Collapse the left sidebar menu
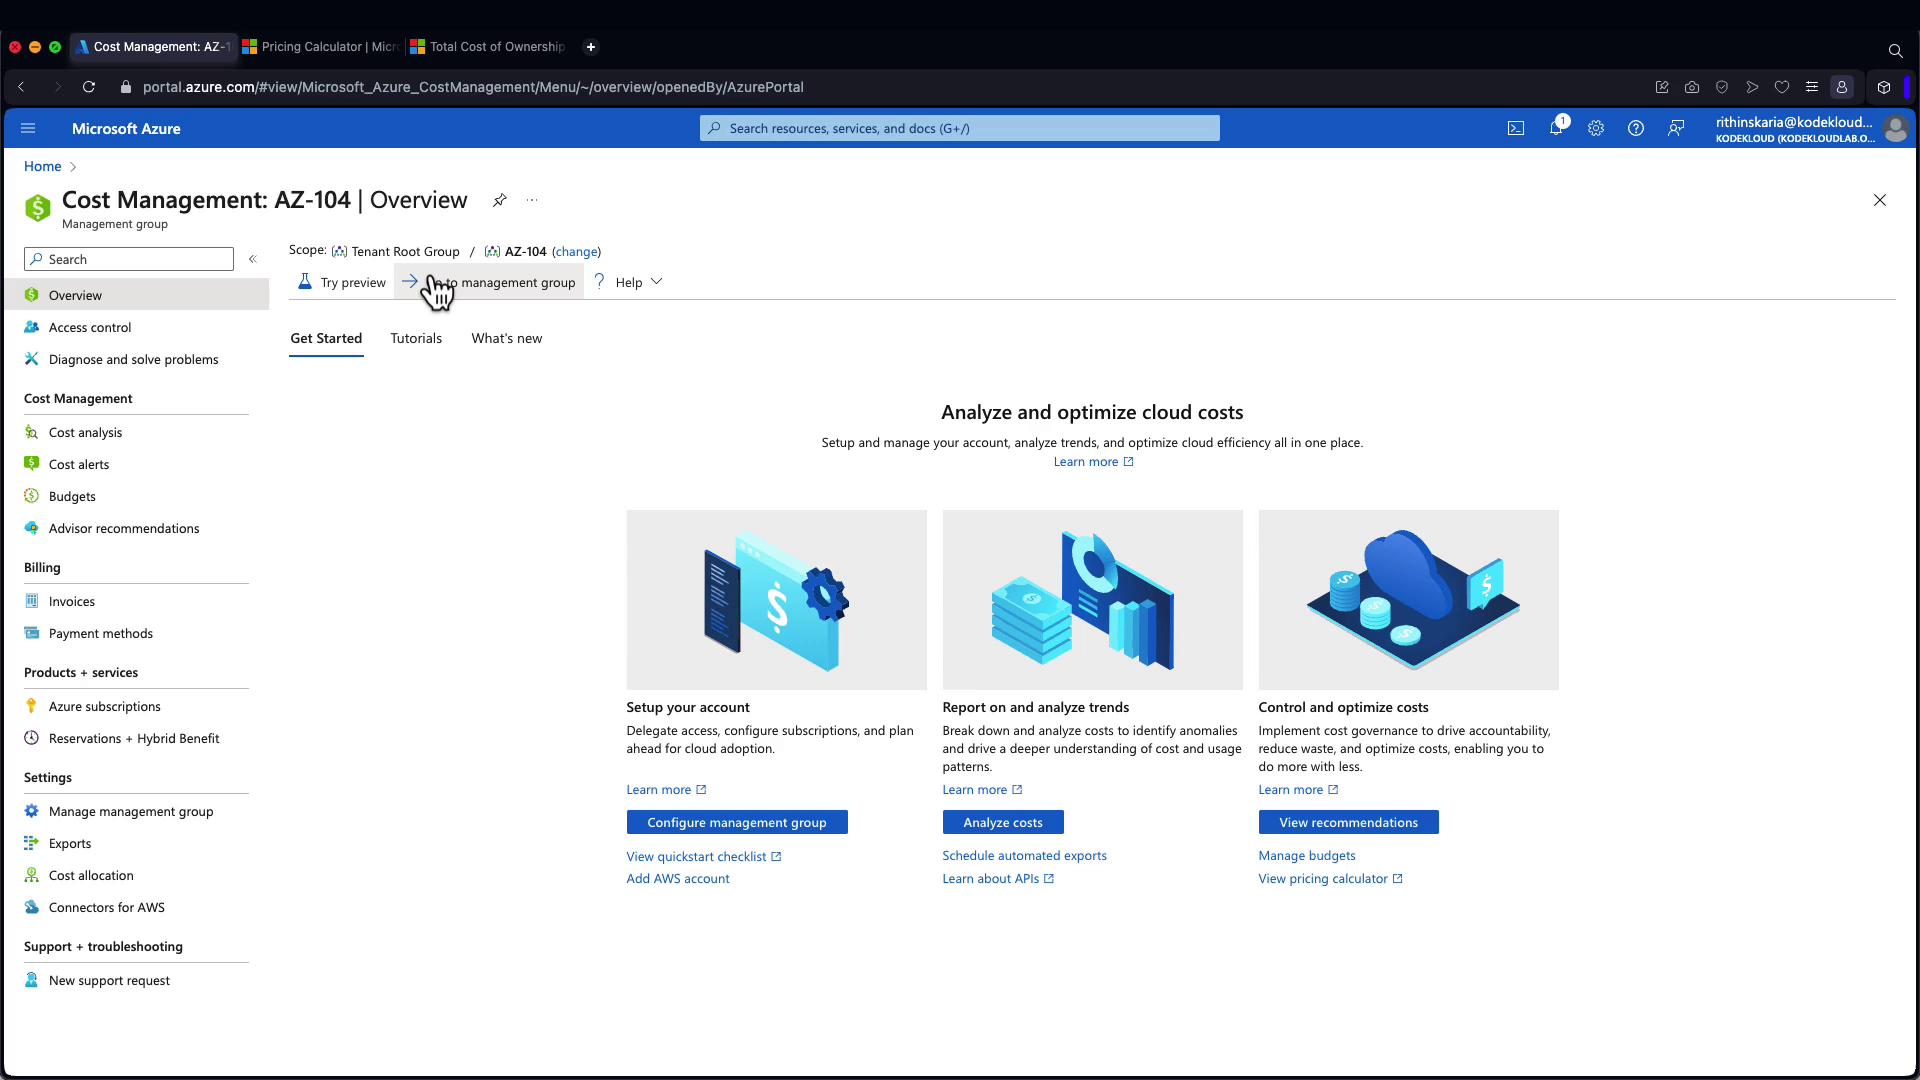The width and height of the screenshot is (1920, 1080). click(253, 259)
